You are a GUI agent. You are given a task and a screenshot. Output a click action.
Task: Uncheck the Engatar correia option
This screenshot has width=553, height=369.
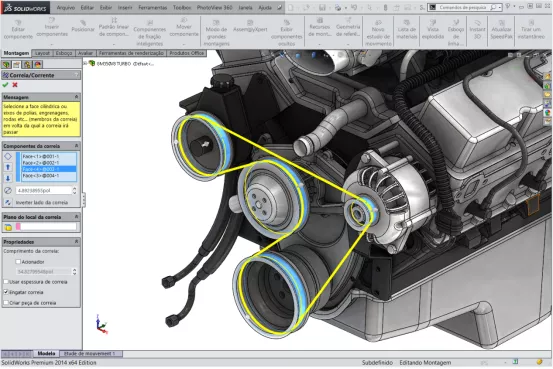coord(6,292)
